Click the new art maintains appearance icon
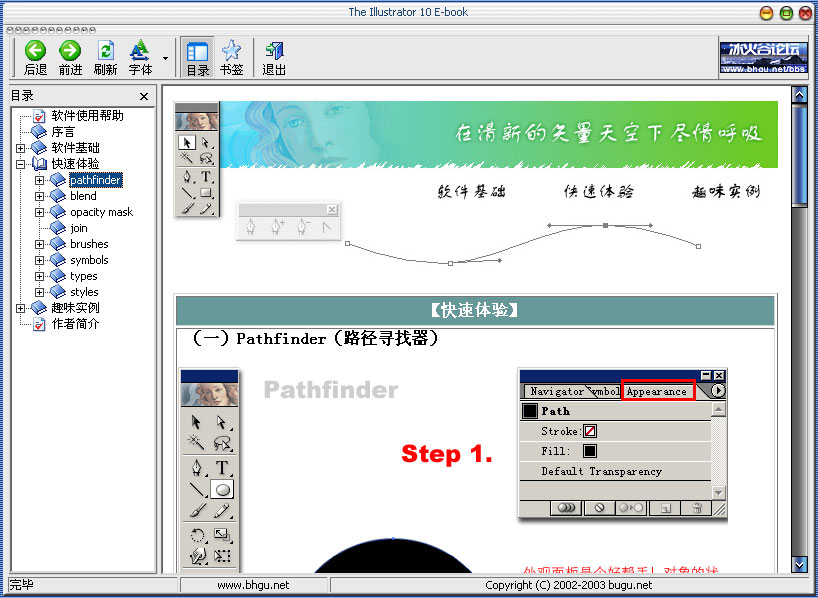The width and height of the screenshot is (818, 598). pos(566,508)
